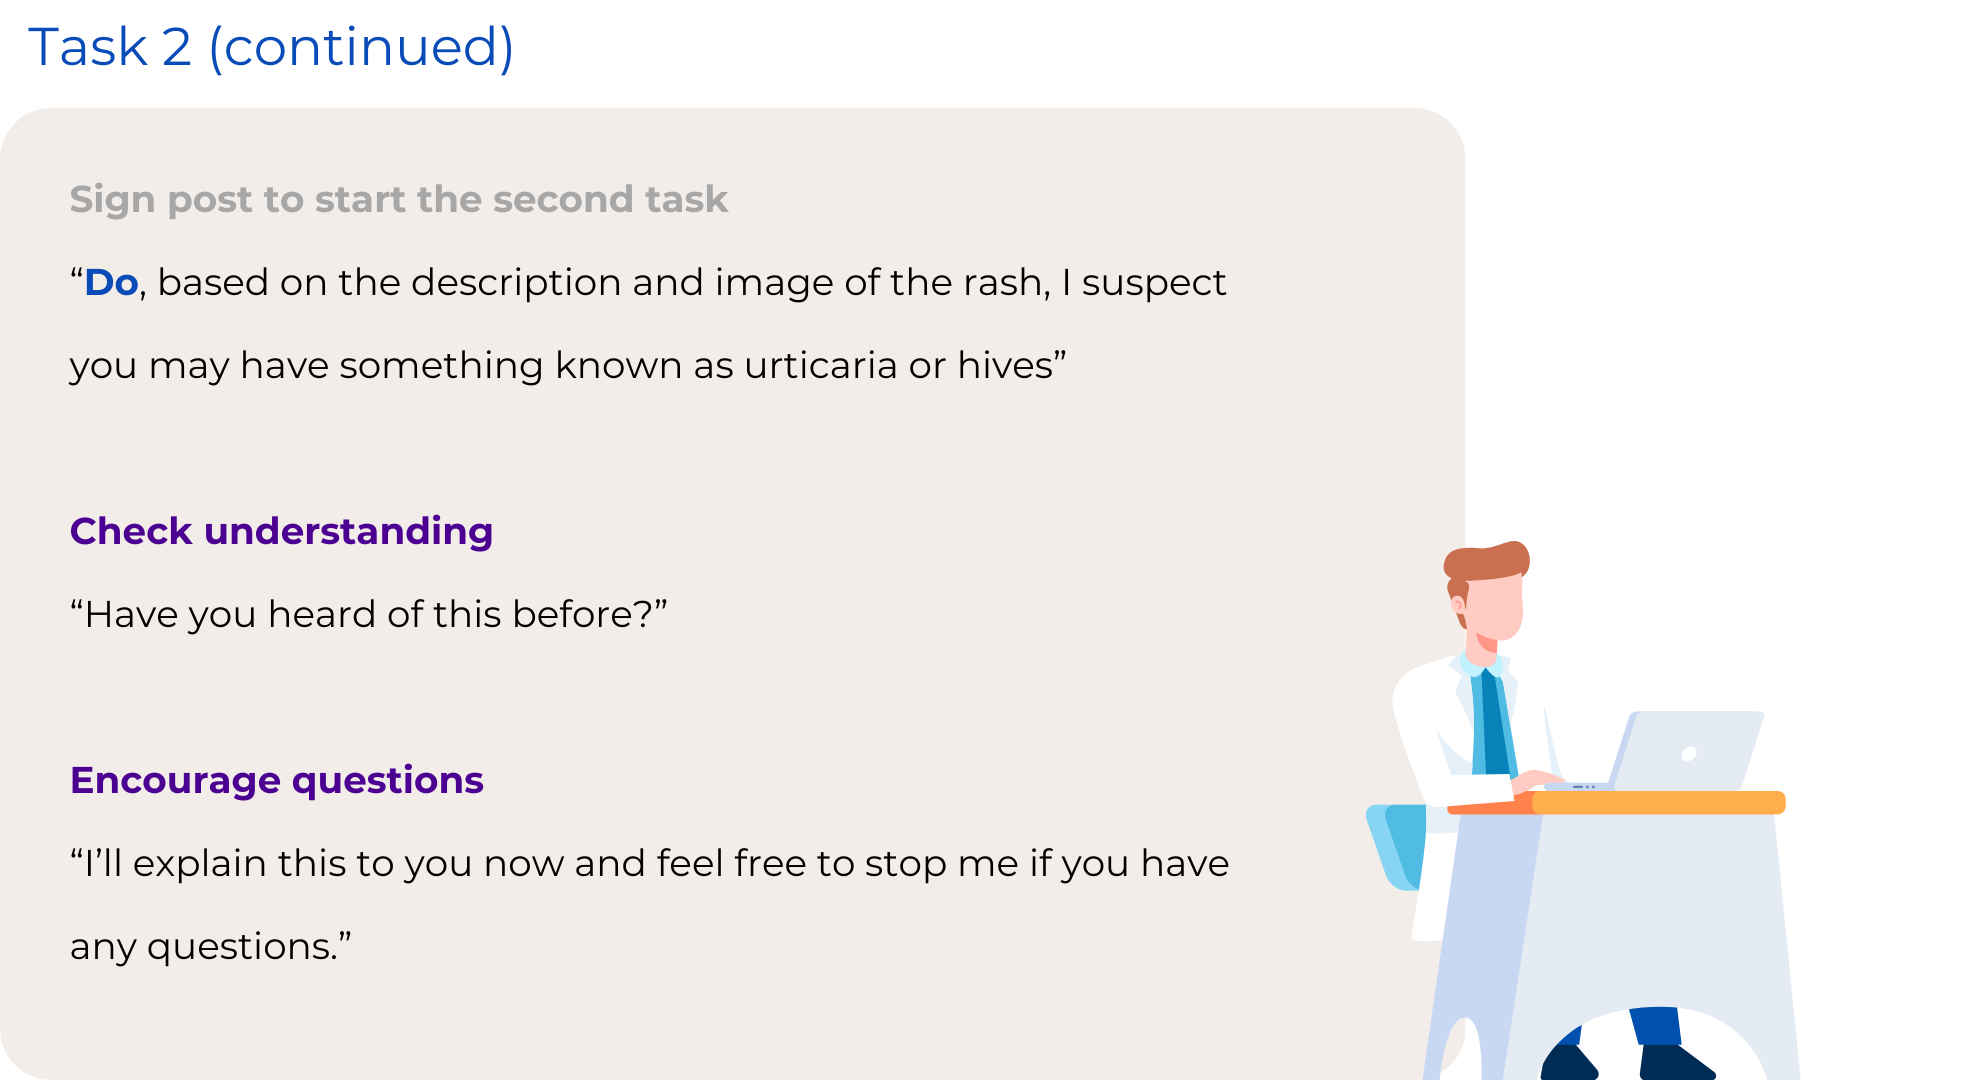Click the line beginning 'I'll explain this to you now'
The height and width of the screenshot is (1080, 1980).
649,863
